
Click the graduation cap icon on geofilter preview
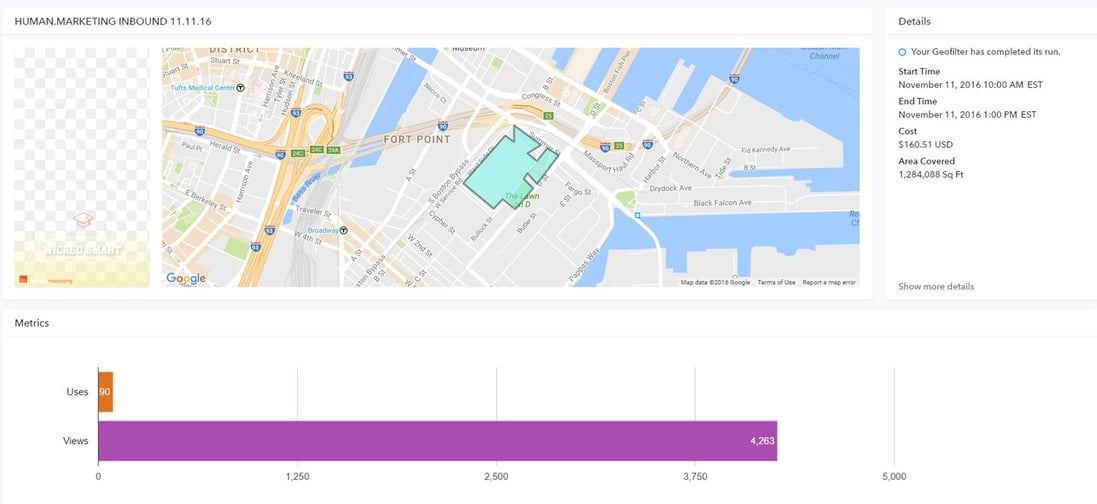tap(83, 220)
